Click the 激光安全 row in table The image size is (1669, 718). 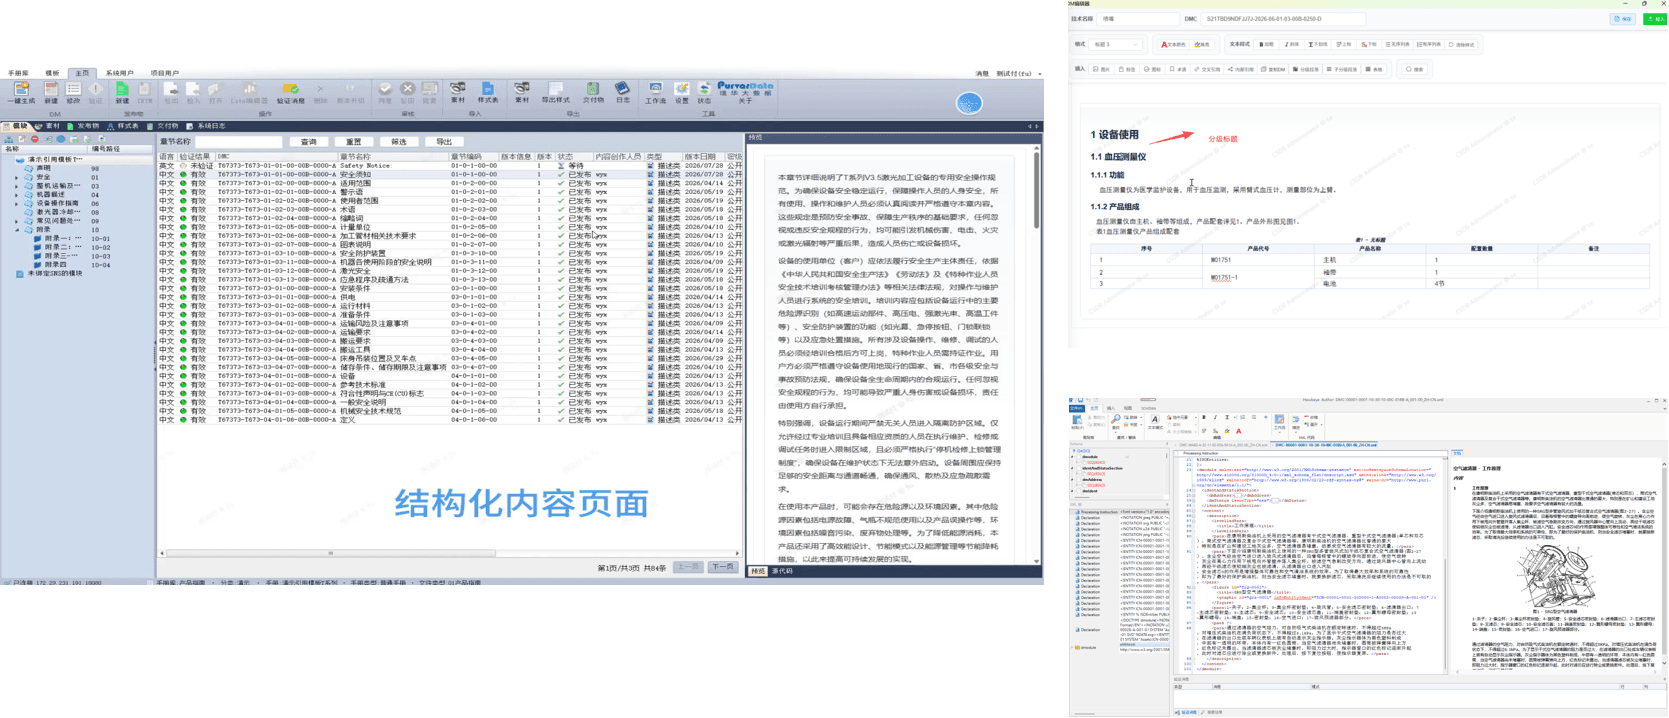(450, 270)
